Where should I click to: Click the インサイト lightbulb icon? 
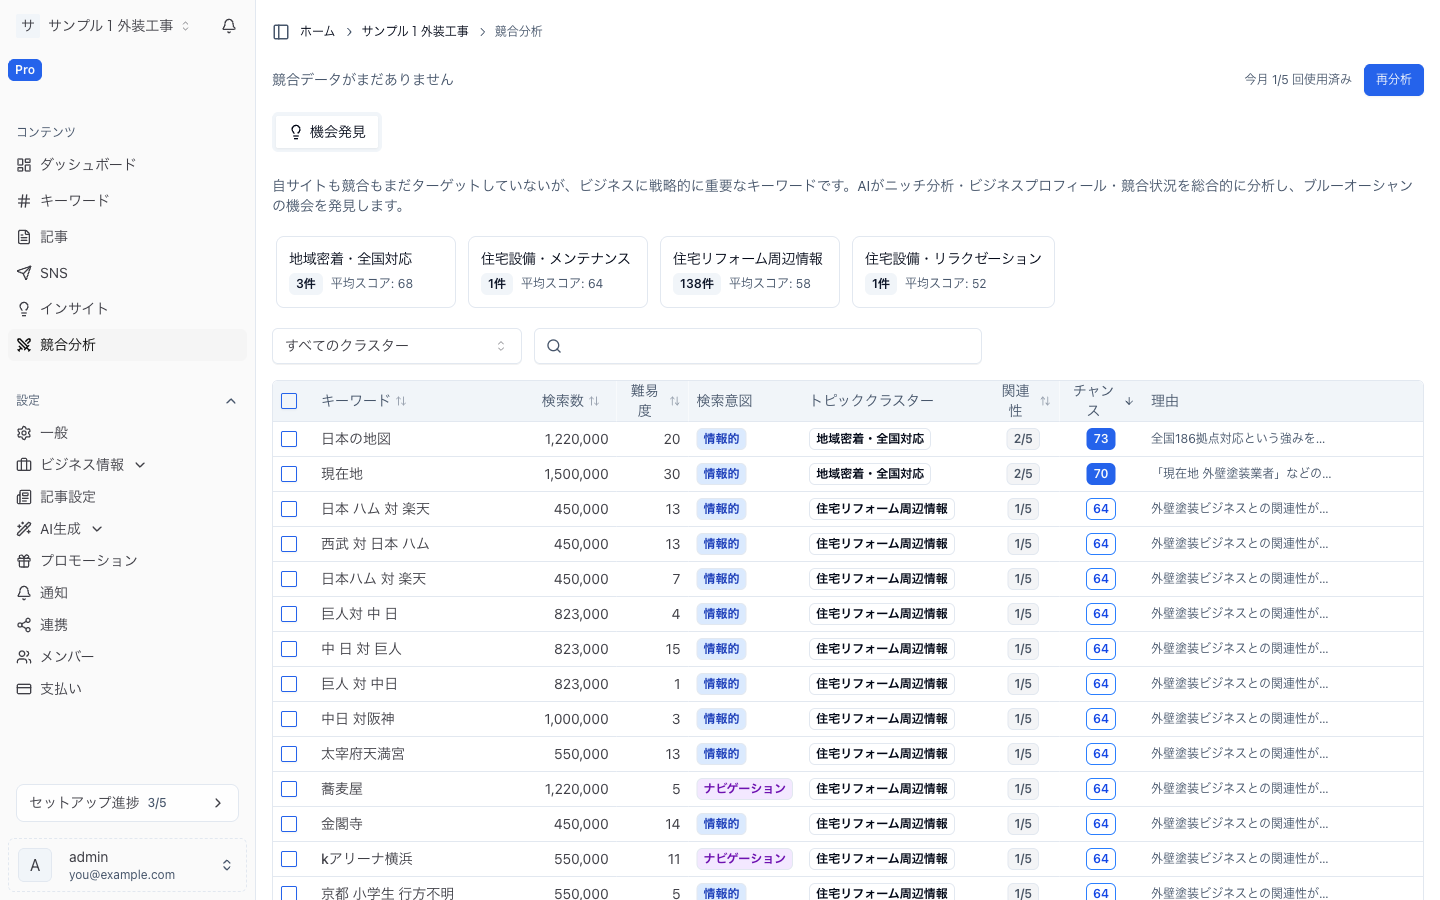[24, 309]
